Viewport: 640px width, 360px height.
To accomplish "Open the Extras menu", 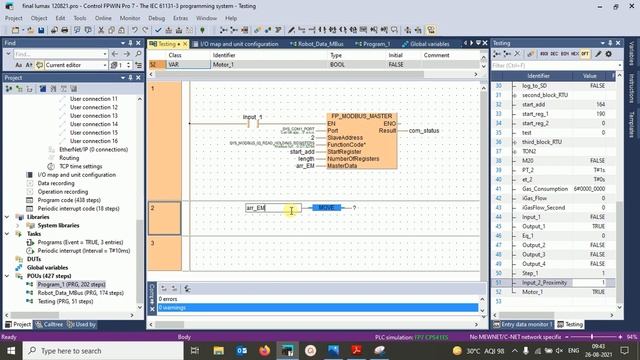I will (x=180, y=18).
